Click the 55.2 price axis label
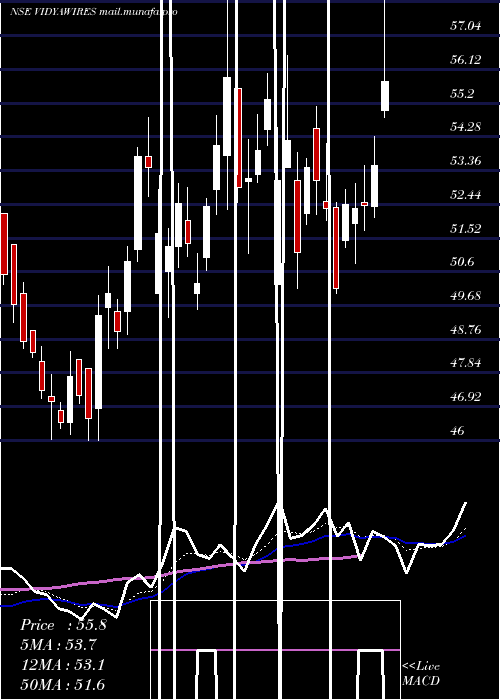Viewport: 500px width, 700px height. (x=462, y=94)
